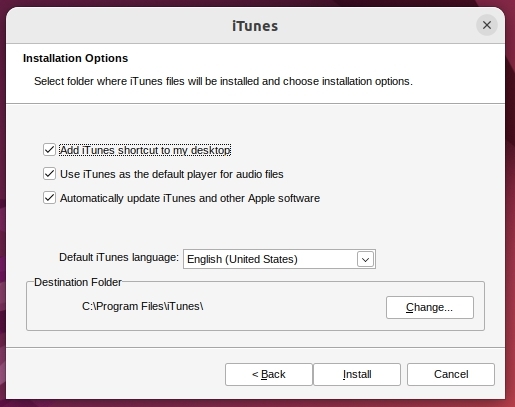Image resolution: width=515 pixels, height=407 pixels.
Task: Expand the language list using the chevron arrow
Action: (365, 259)
